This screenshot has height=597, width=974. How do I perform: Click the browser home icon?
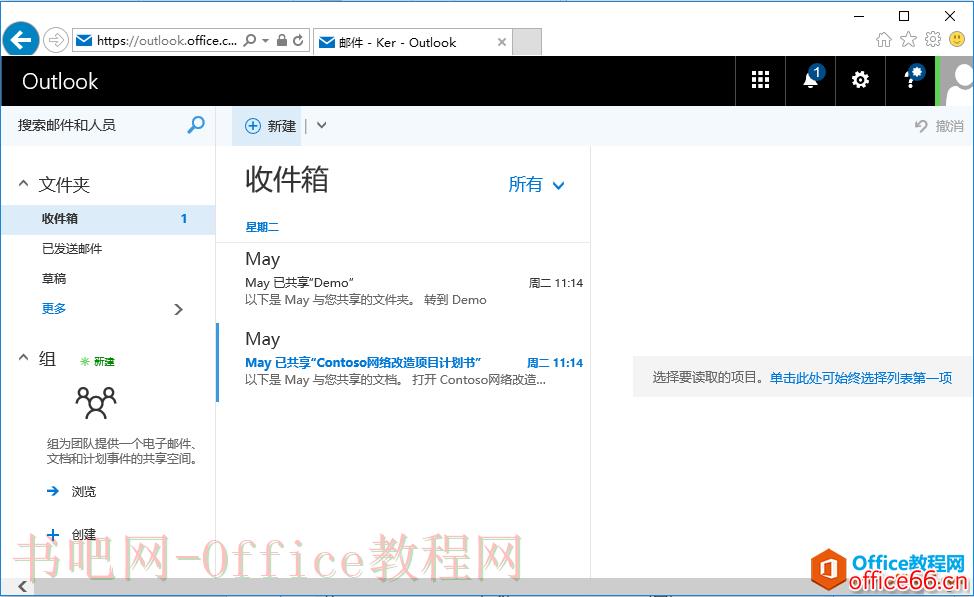coord(883,40)
